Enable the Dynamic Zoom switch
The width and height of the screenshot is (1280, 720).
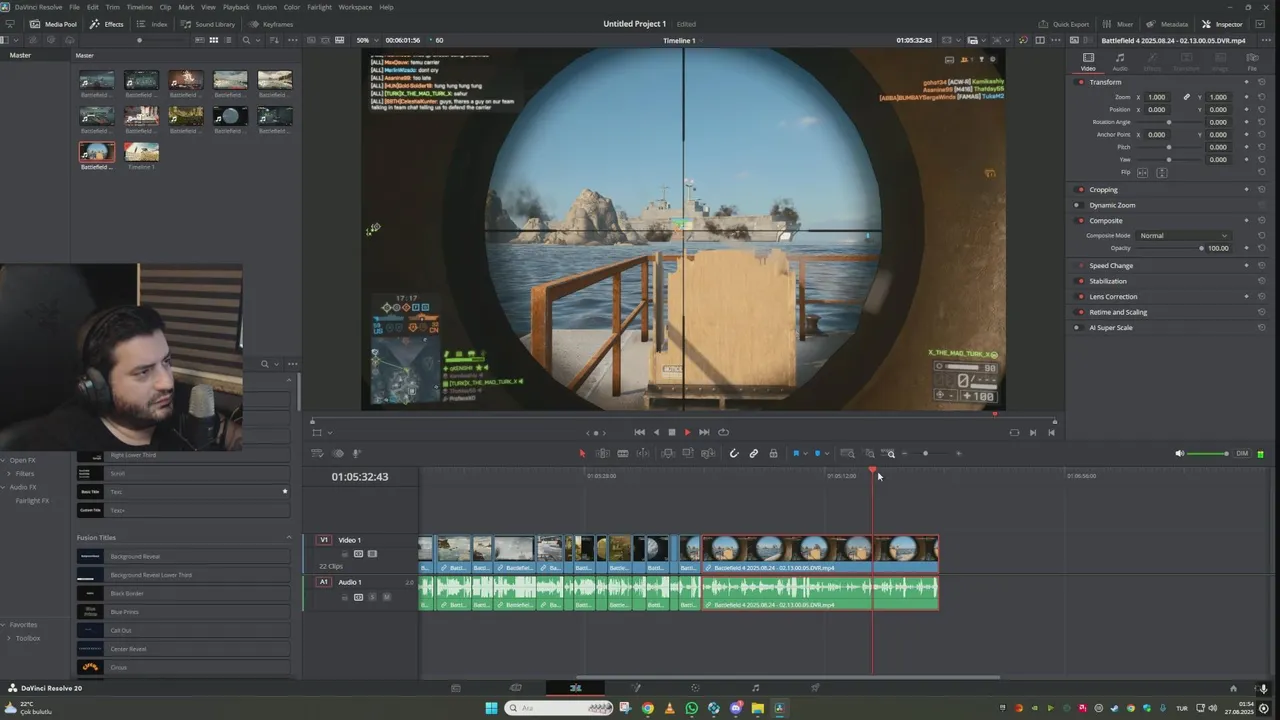1077,205
